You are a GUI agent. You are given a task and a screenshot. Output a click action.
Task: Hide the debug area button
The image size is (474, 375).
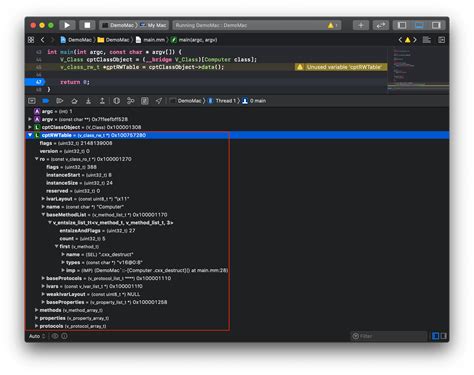coord(32,101)
